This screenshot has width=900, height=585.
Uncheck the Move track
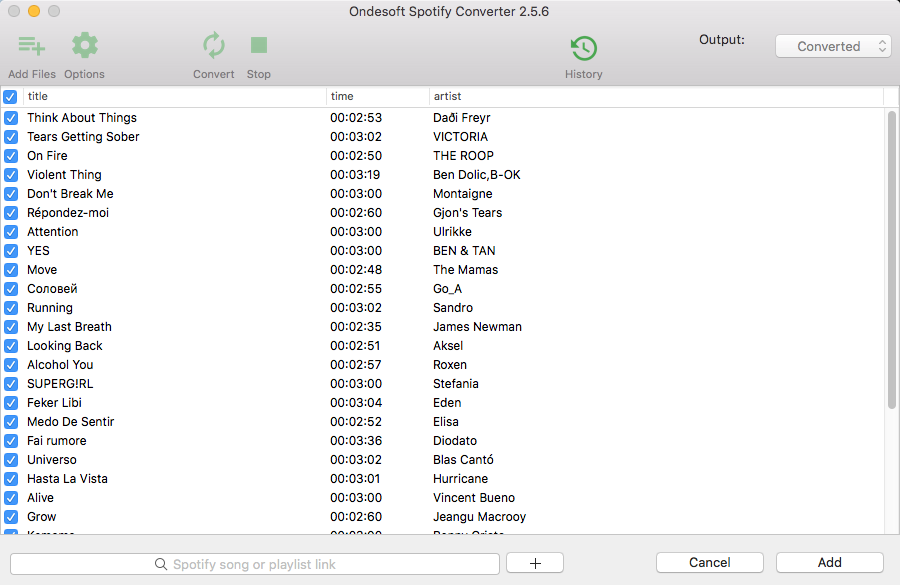coord(11,270)
